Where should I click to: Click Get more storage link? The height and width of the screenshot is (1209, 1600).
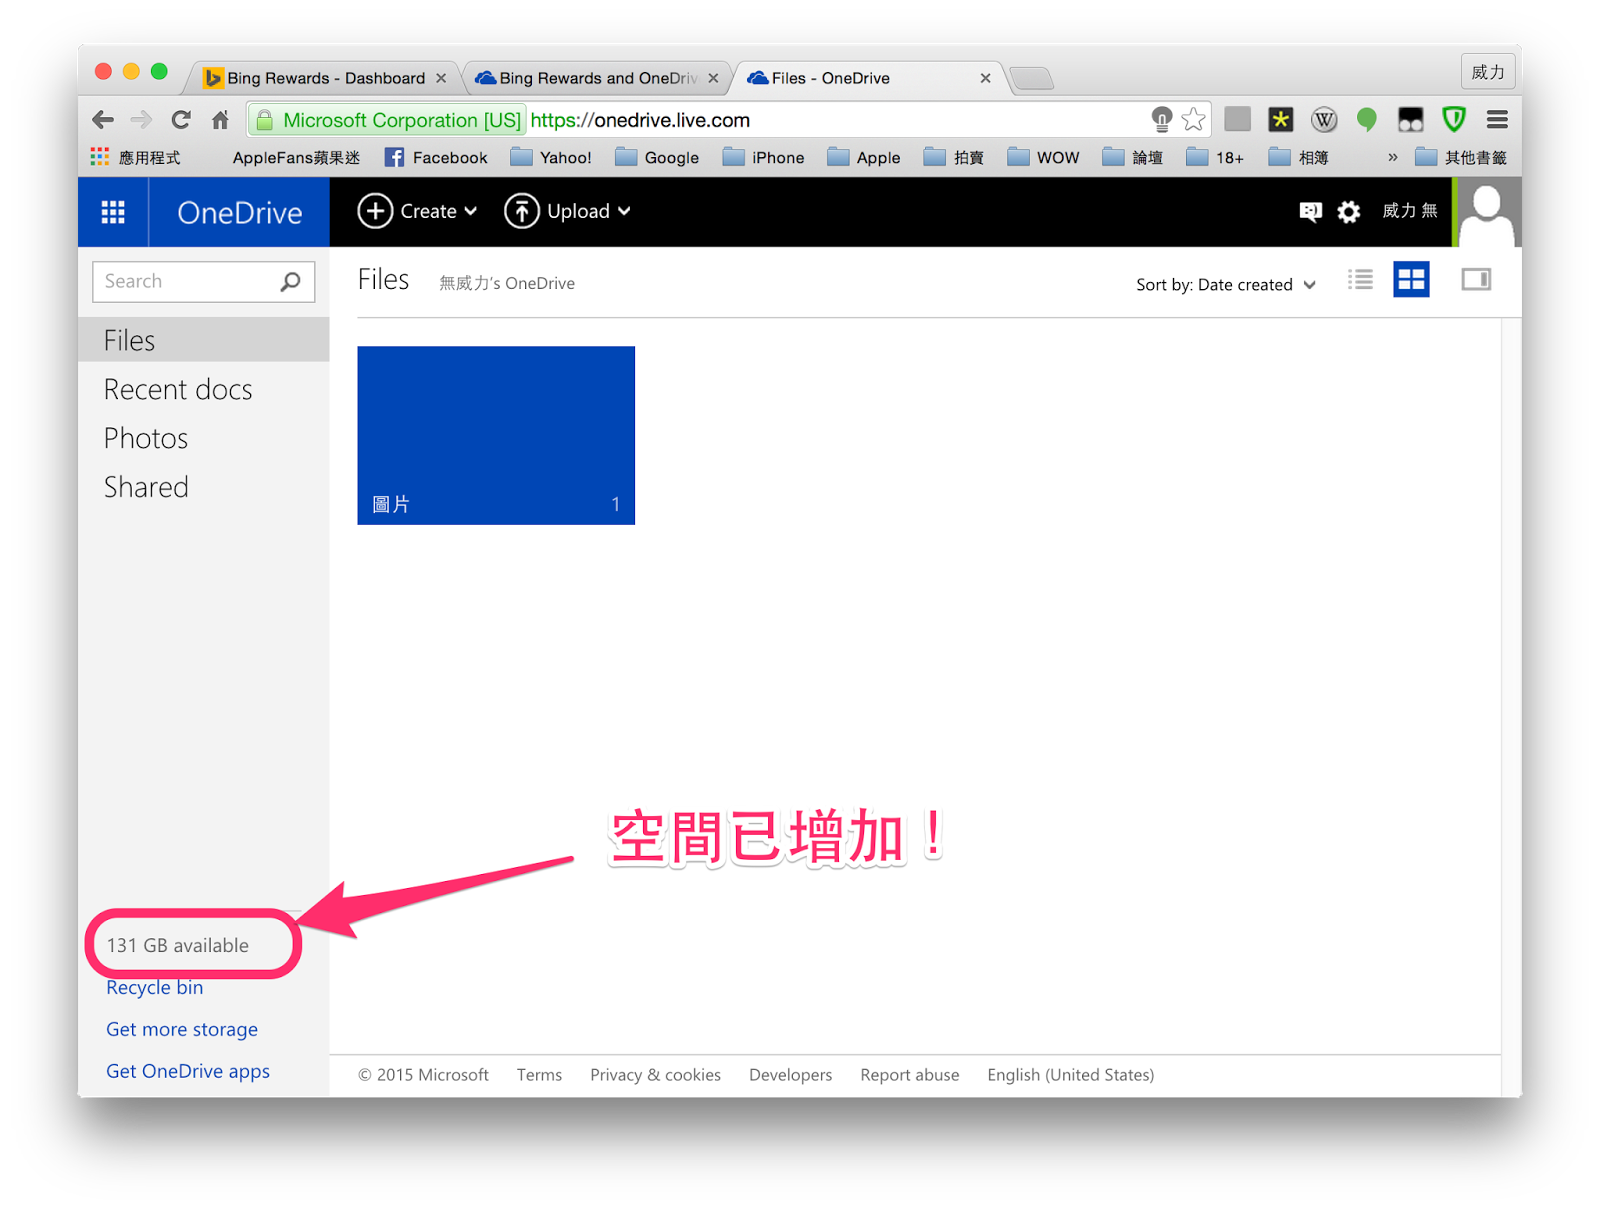(x=182, y=1029)
